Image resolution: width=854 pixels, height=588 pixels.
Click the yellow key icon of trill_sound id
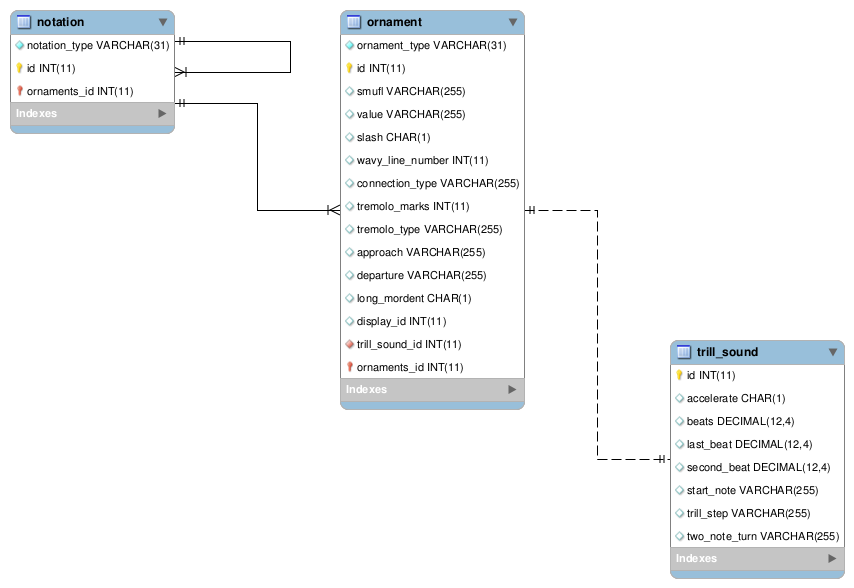click(x=679, y=375)
